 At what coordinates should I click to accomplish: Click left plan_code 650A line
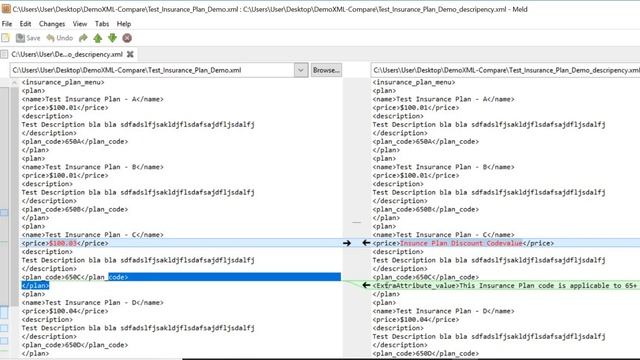(75, 142)
